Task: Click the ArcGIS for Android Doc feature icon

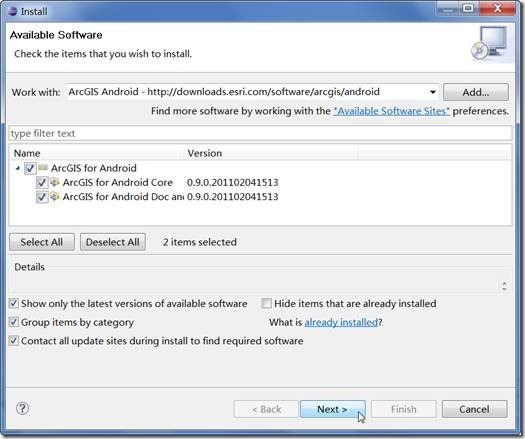Action: point(55,196)
